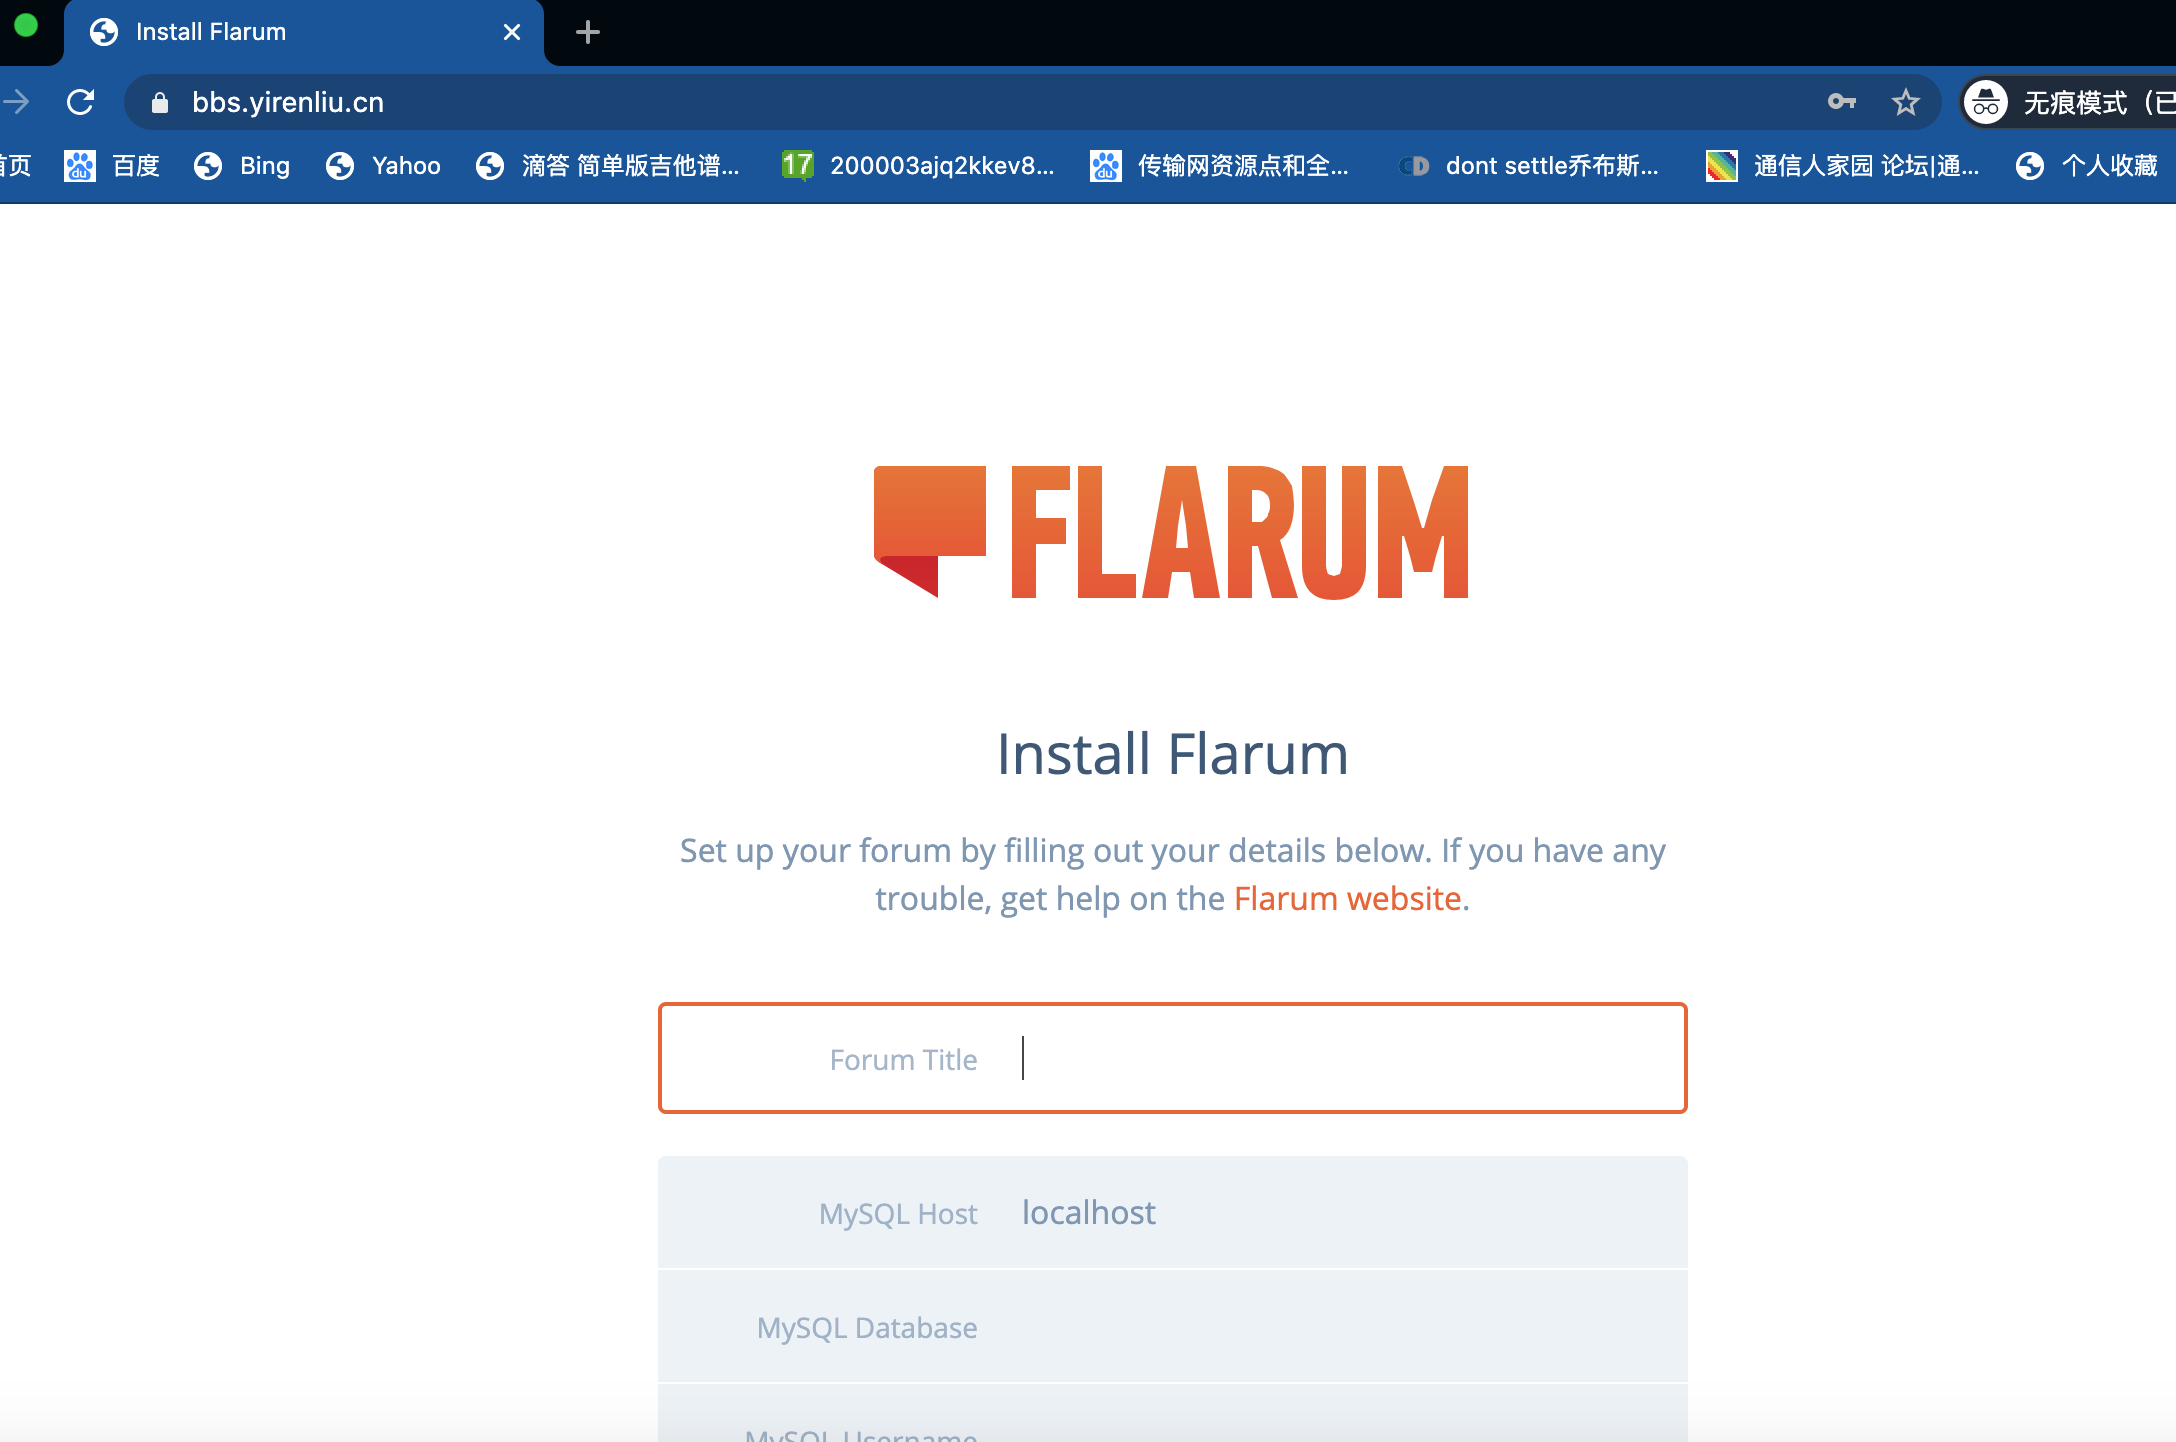This screenshot has height=1442, width=2176.
Task: Click the incognito mode icon
Action: (1986, 102)
